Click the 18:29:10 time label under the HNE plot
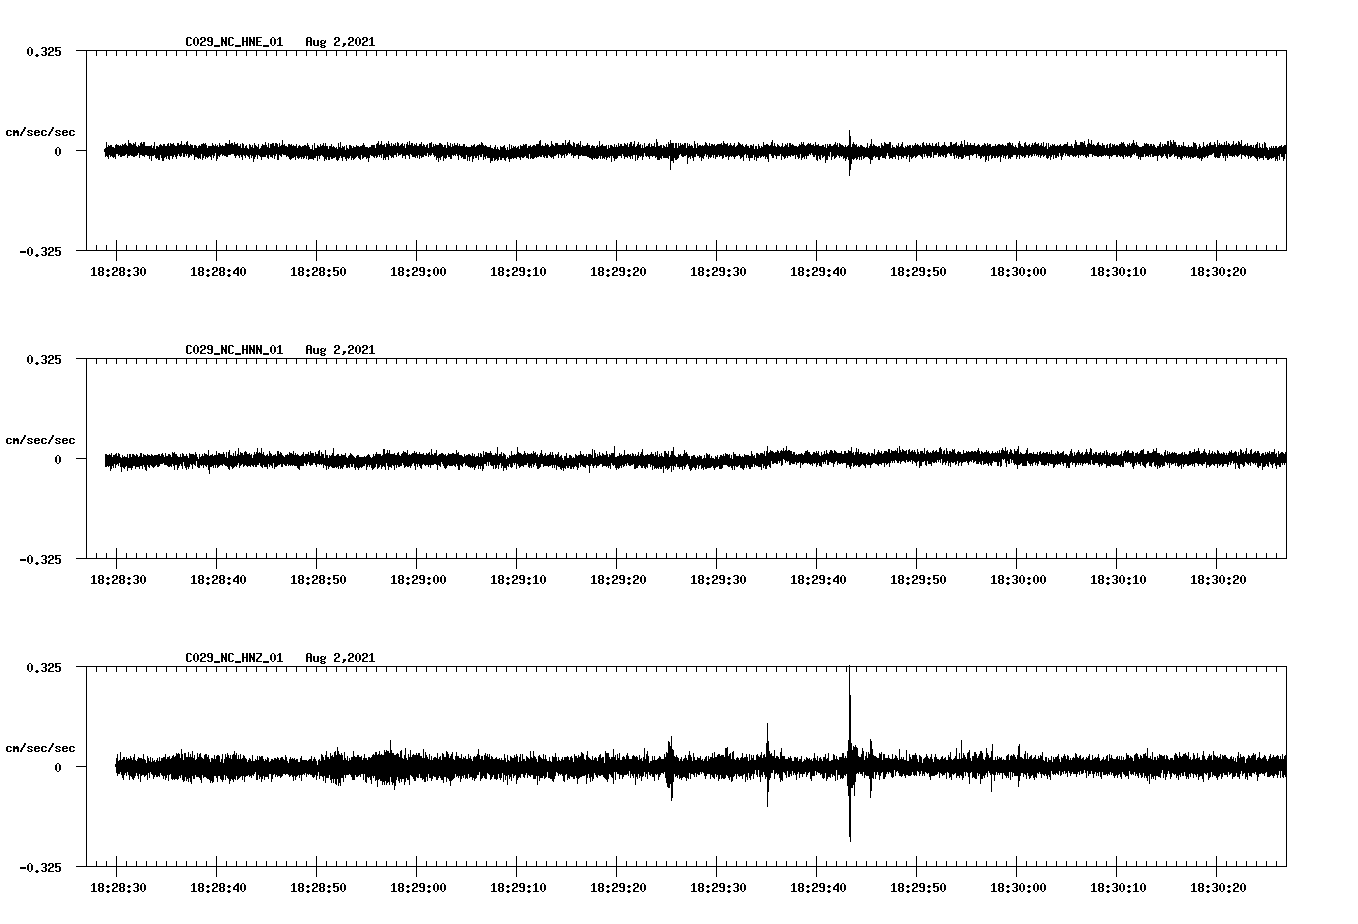Image resolution: width=1358 pixels, height=924 pixels. [x=518, y=272]
